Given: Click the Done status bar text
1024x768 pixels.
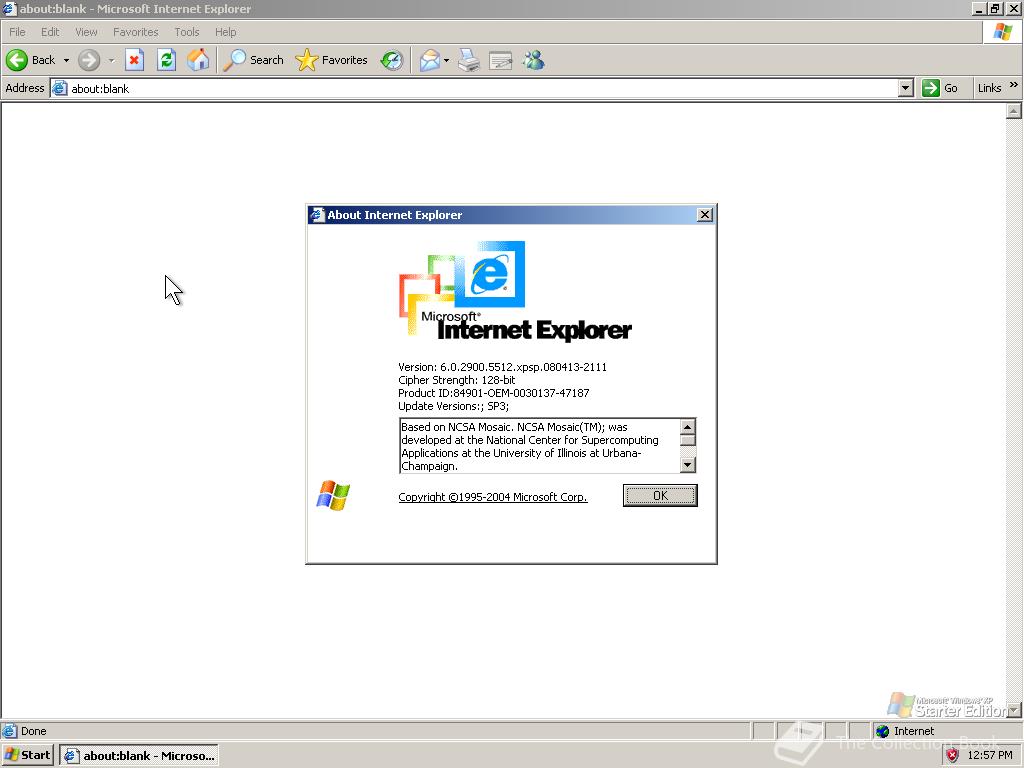Looking at the screenshot, I should coord(33,731).
